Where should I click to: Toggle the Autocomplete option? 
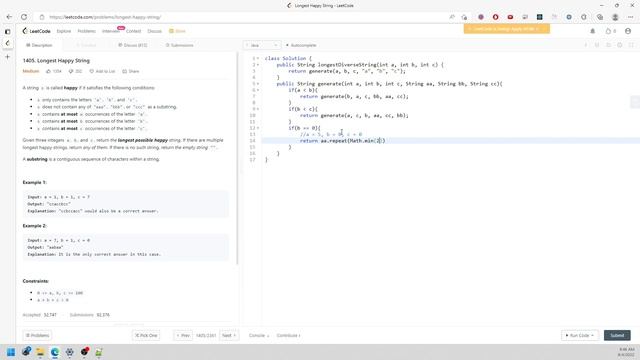[x=301, y=45]
